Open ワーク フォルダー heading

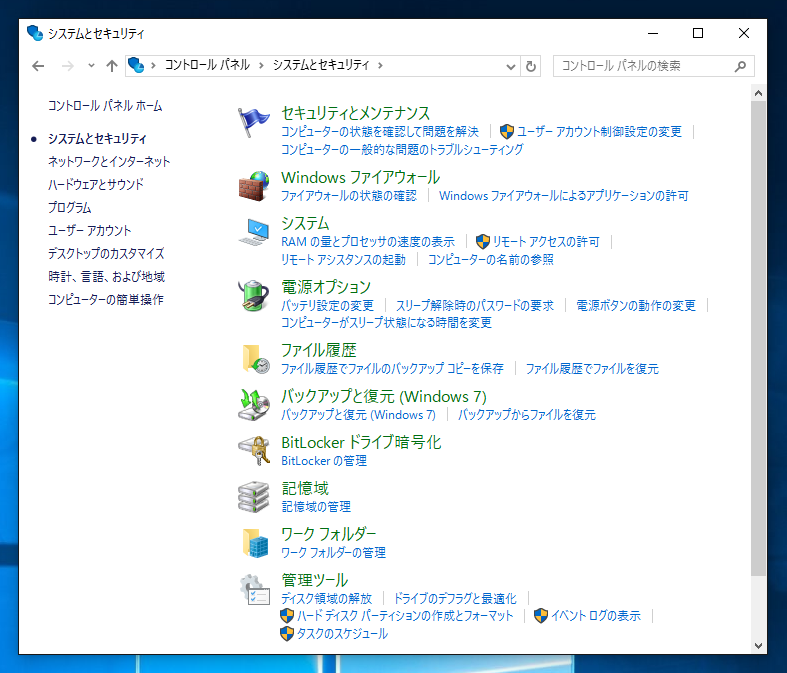coord(328,534)
